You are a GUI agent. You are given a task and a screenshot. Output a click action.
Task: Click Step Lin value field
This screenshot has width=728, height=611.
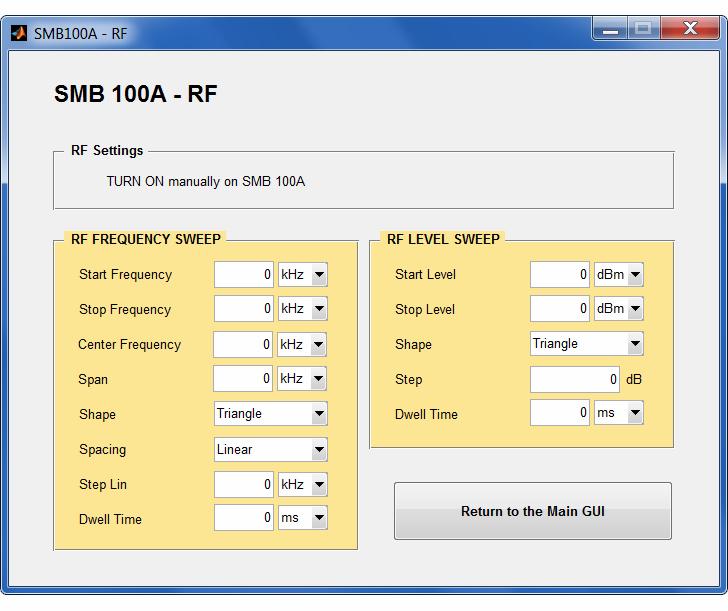click(x=244, y=485)
